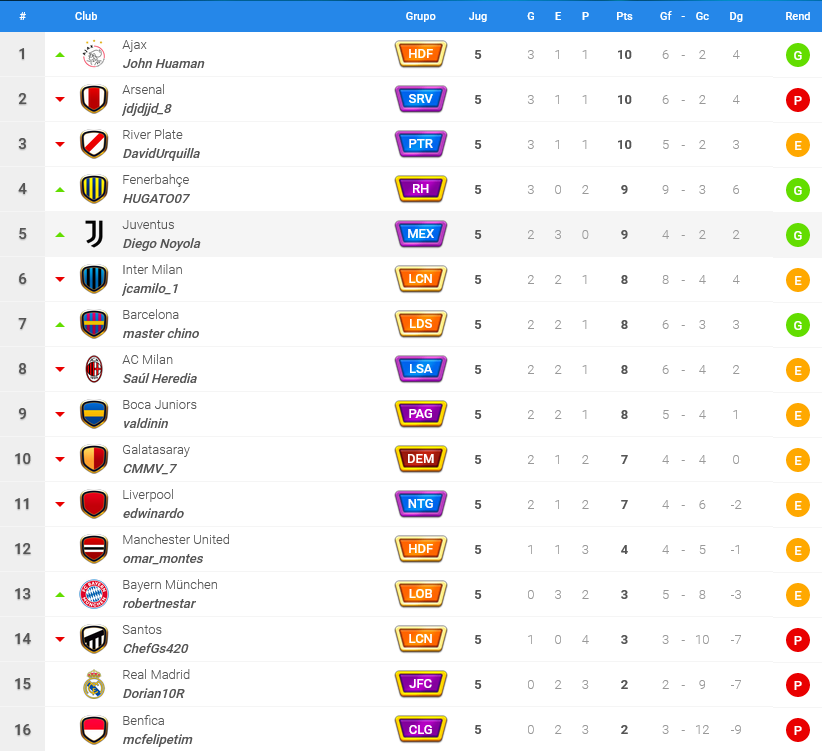Click the green G form indicator for Ajax
Image resolution: width=822 pixels, height=751 pixels.
[x=797, y=55]
